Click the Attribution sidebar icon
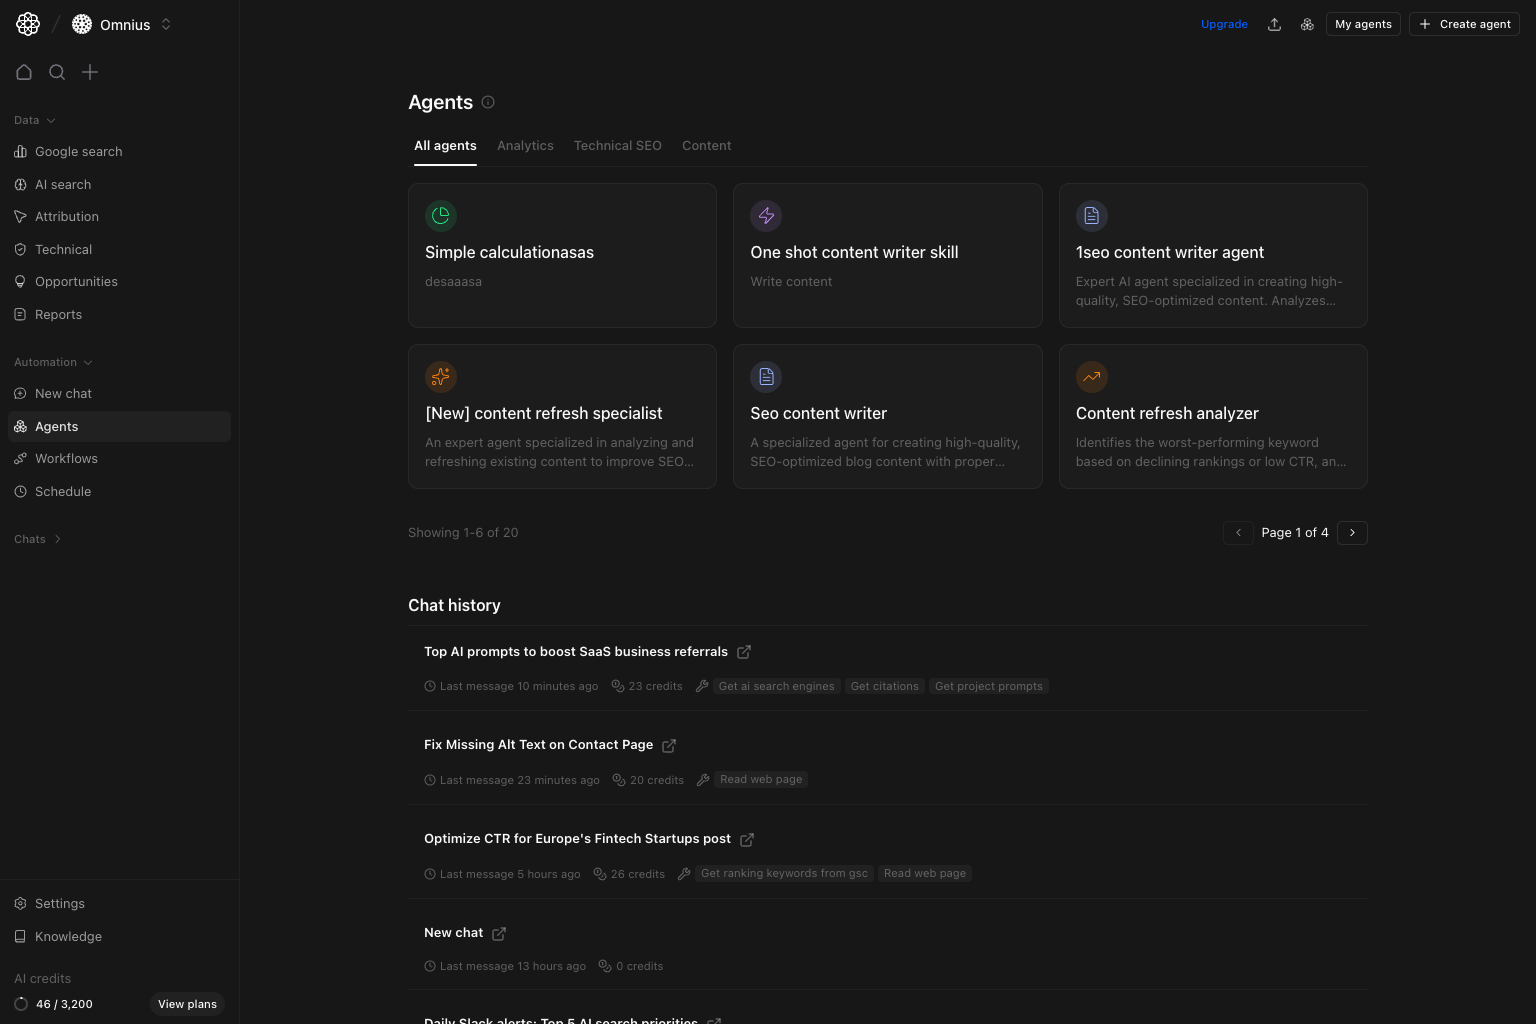The height and width of the screenshot is (1024, 1536). pyautogui.click(x=21, y=216)
